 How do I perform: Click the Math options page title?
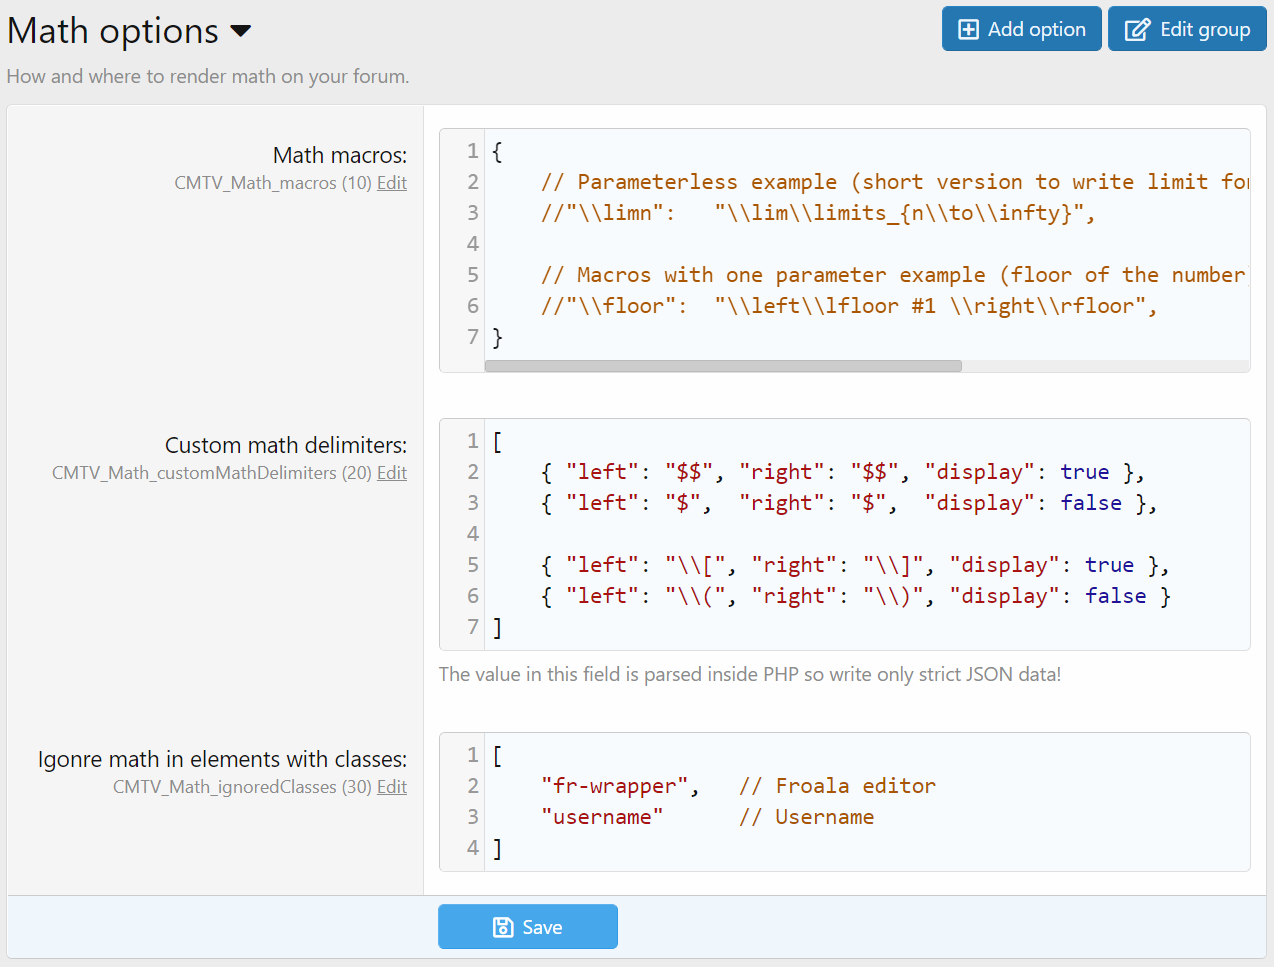(113, 31)
